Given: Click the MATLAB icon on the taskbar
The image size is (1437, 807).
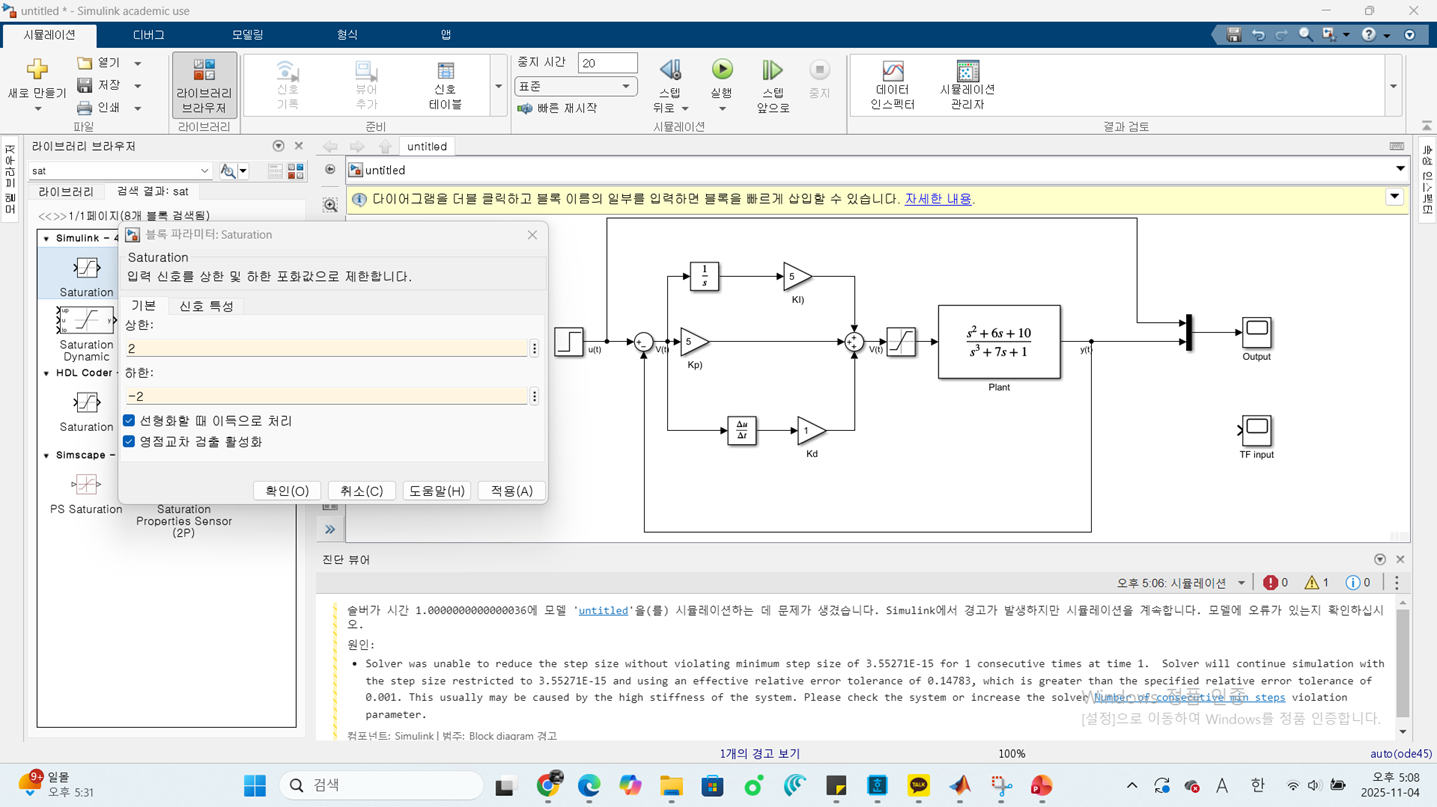Looking at the screenshot, I should pos(959,786).
